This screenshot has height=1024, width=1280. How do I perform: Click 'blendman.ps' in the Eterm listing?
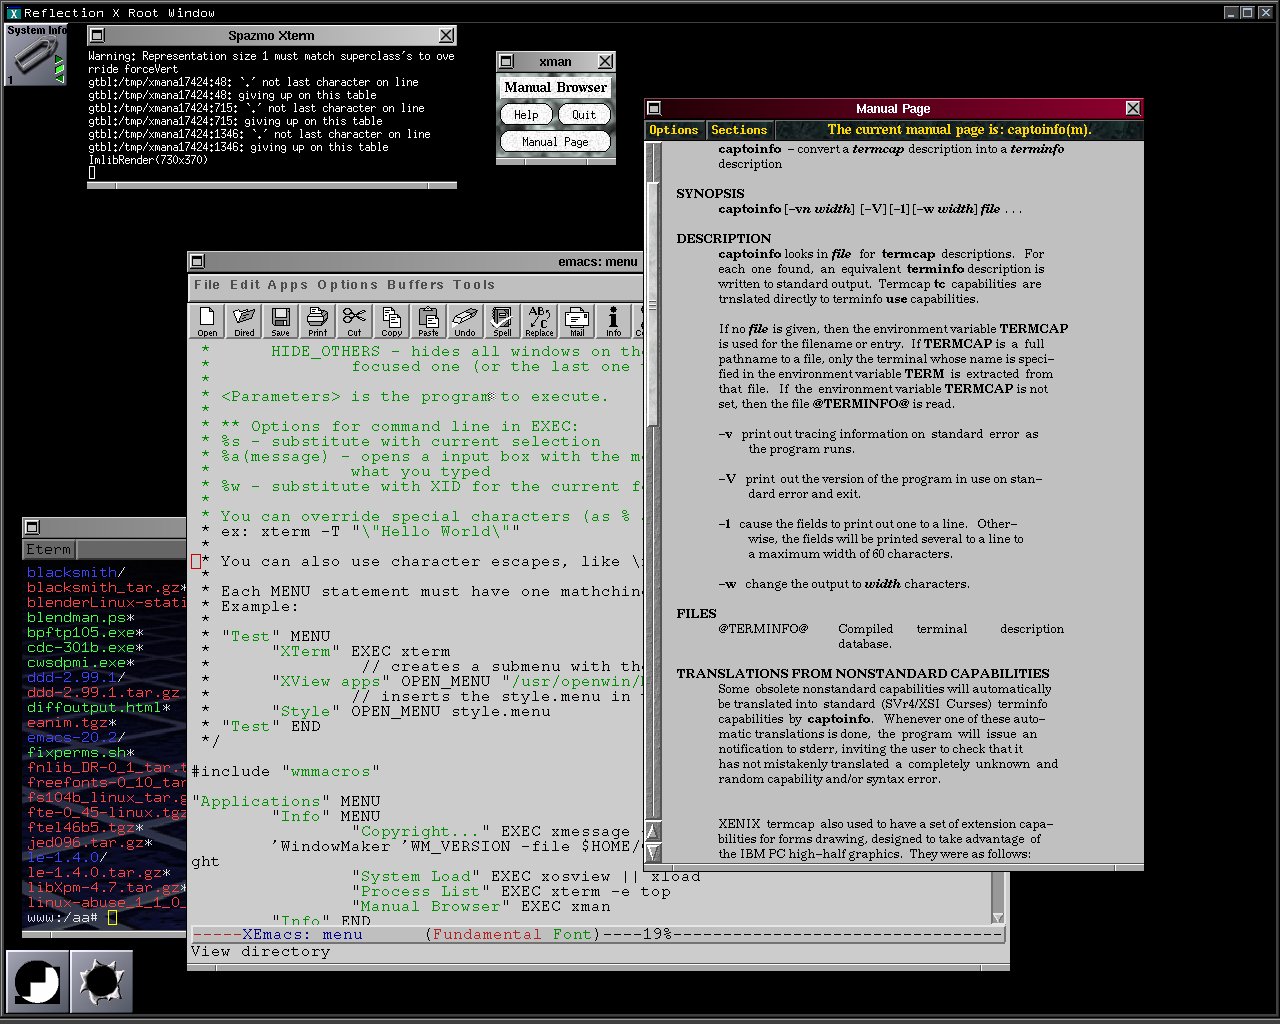(x=77, y=617)
